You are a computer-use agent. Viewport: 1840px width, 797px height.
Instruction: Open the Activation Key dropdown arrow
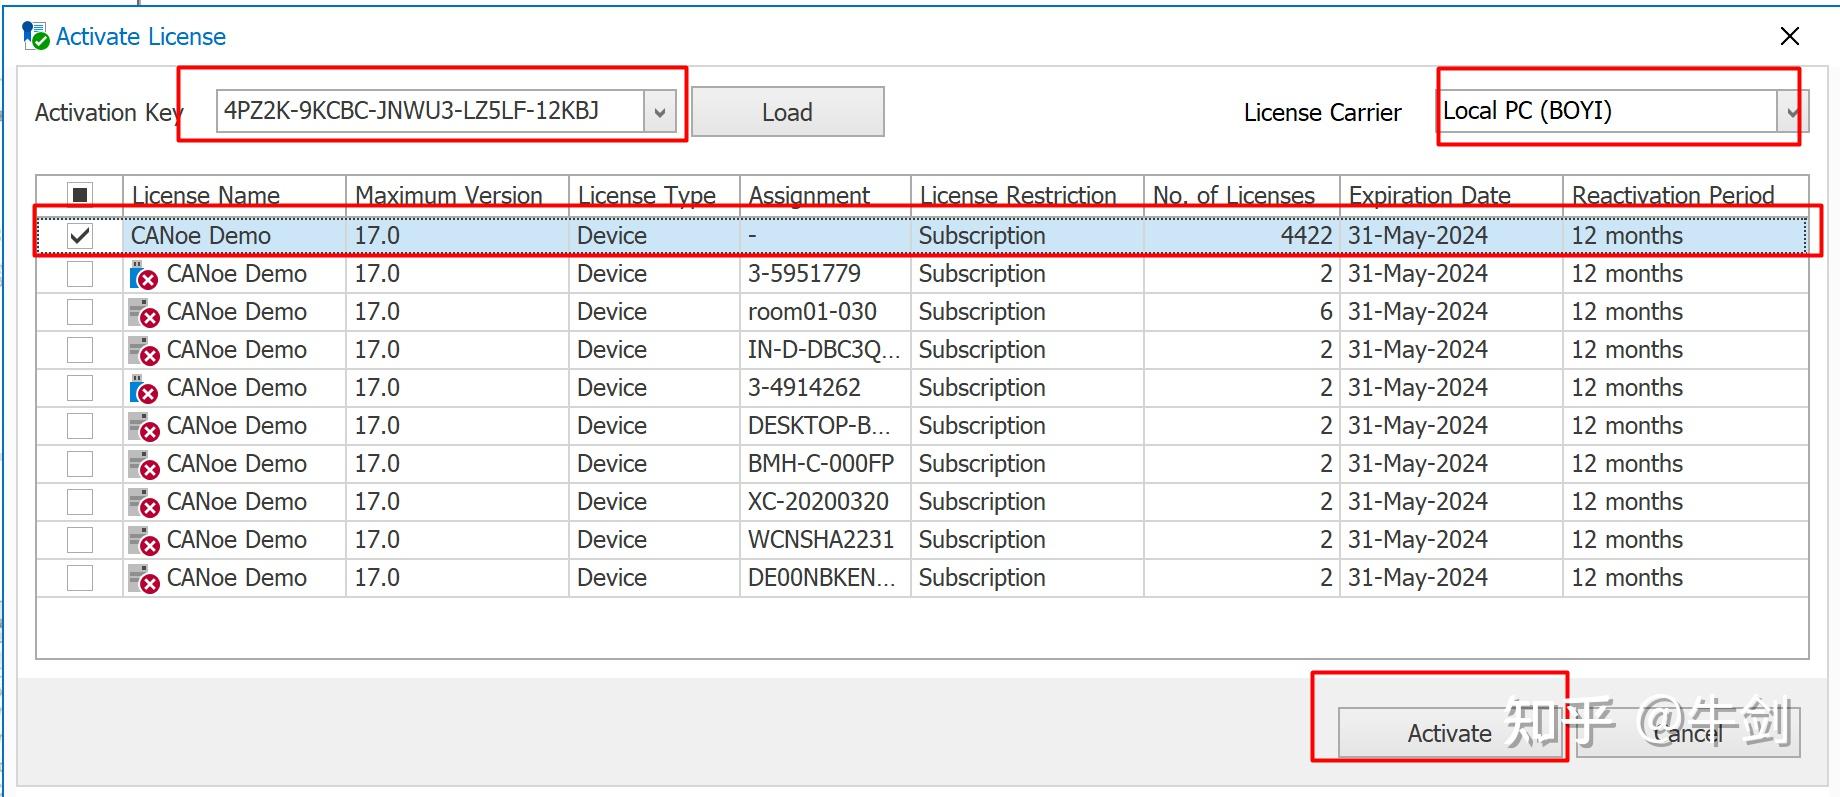pyautogui.click(x=659, y=112)
